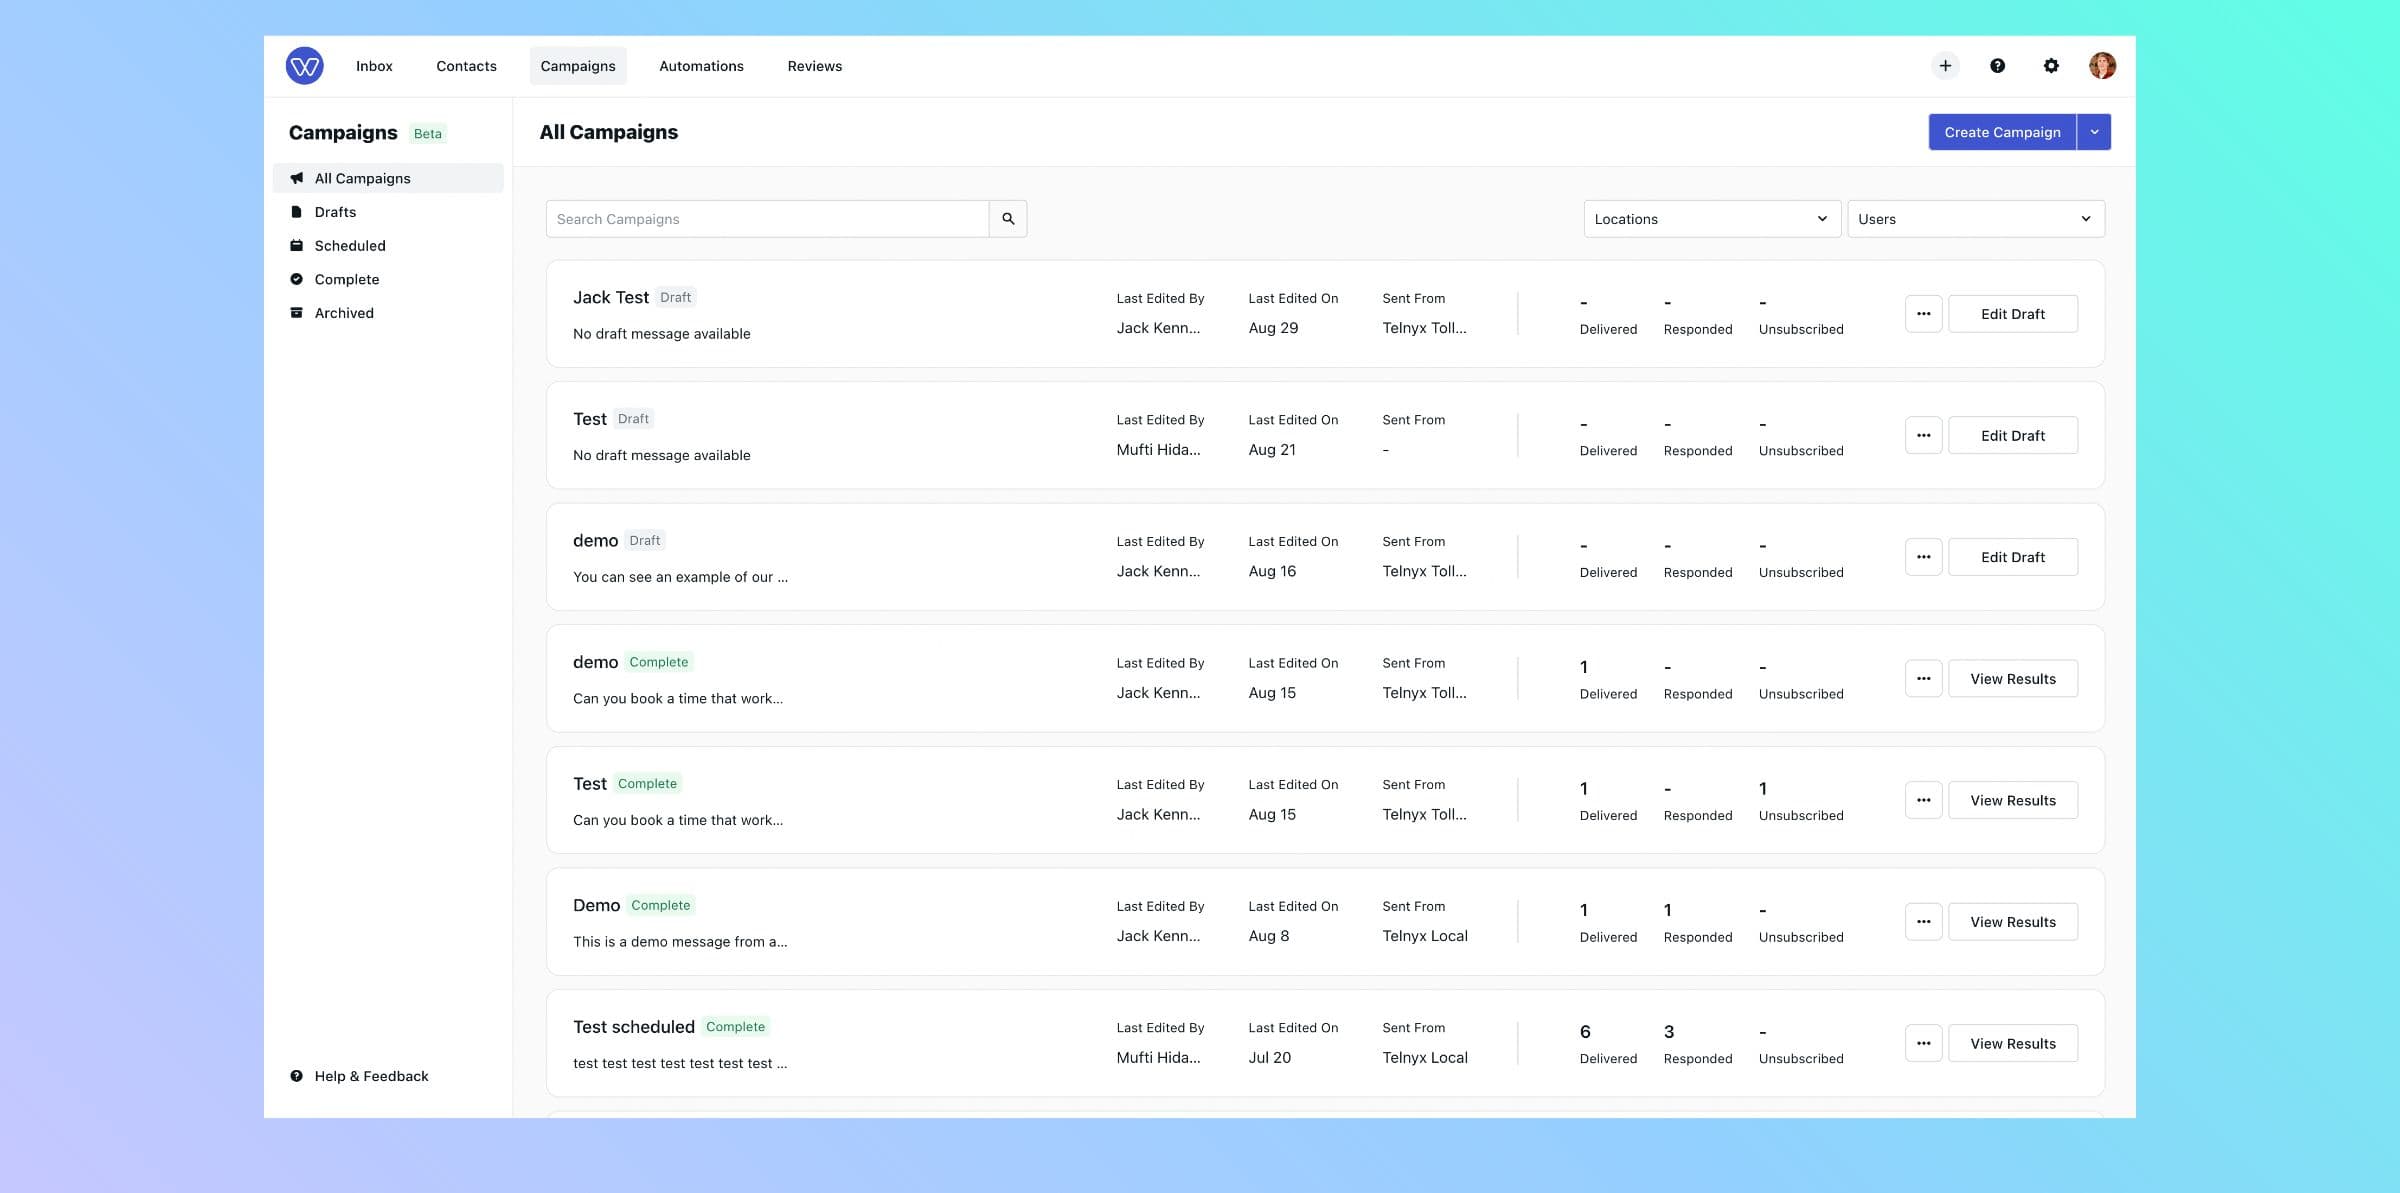Click the app logo icon in the header
2400x1193 pixels.
[x=304, y=66]
